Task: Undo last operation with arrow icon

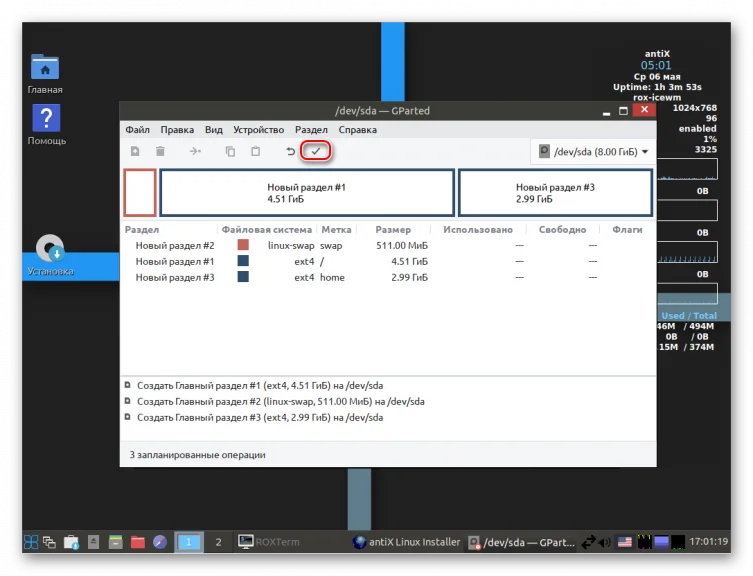Action: coord(291,151)
